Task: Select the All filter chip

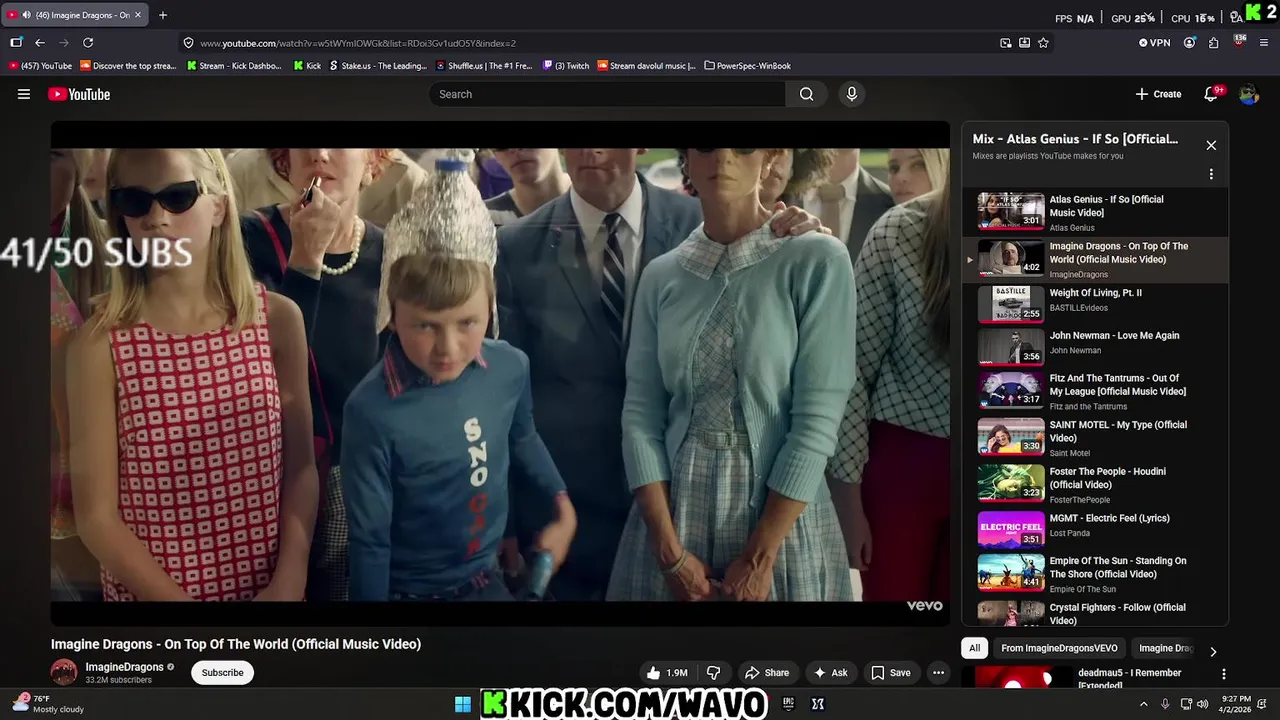Action: coord(974,648)
